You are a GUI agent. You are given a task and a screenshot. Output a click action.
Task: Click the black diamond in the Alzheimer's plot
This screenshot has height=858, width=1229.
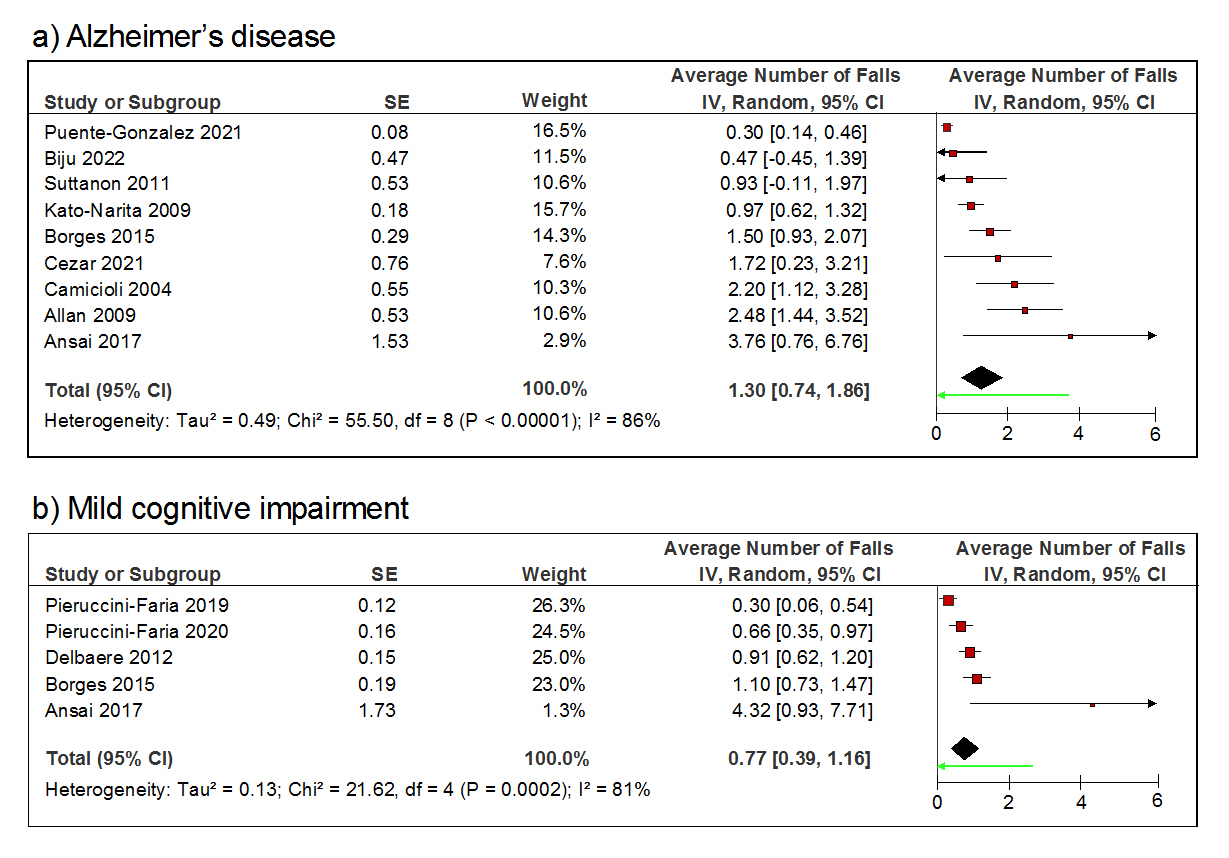click(x=981, y=377)
